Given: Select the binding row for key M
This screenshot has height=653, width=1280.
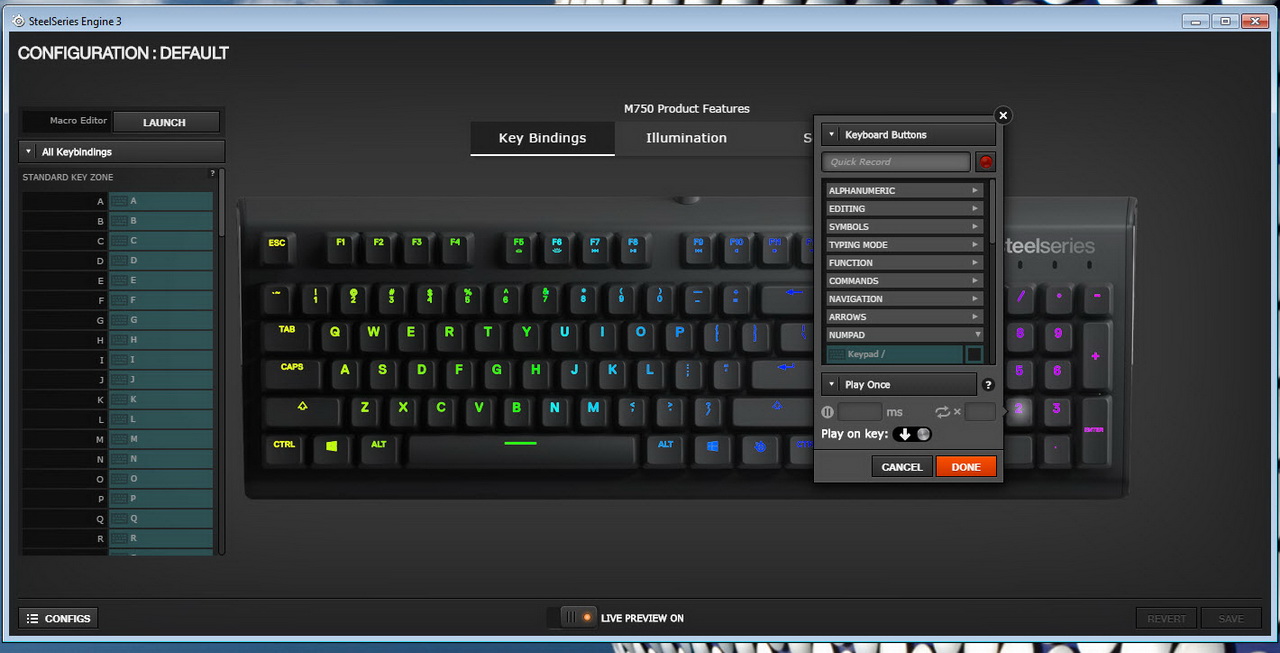Looking at the screenshot, I should [x=118, y=439].
